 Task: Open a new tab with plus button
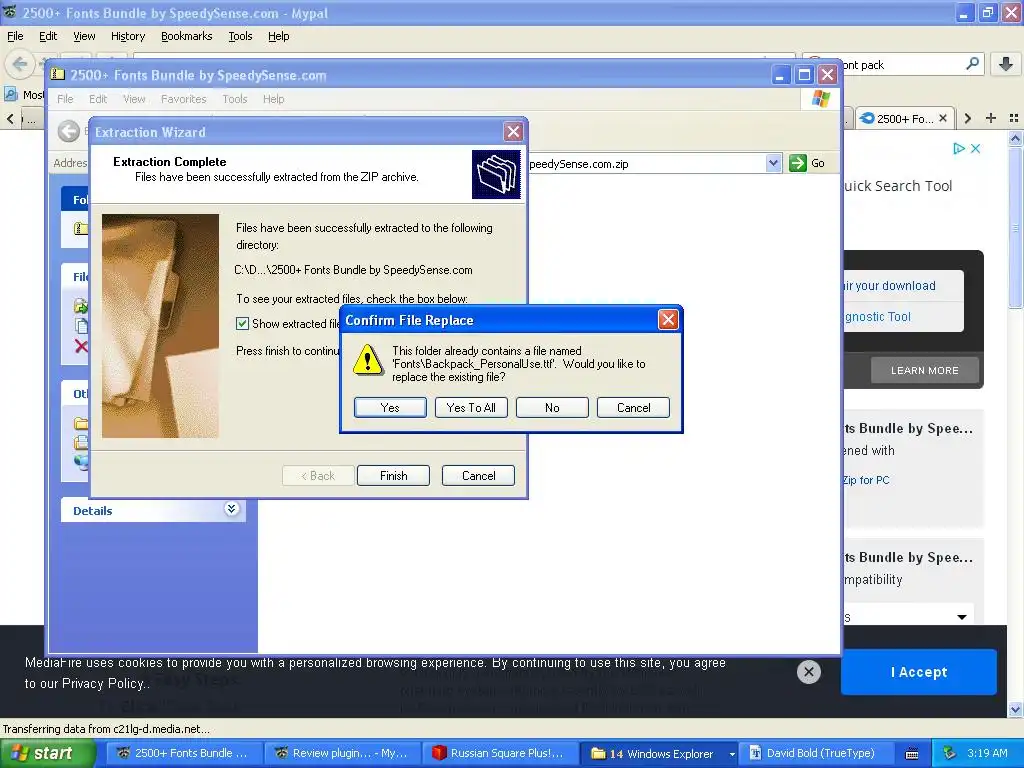pyautogui.click(x=991, y=118)
